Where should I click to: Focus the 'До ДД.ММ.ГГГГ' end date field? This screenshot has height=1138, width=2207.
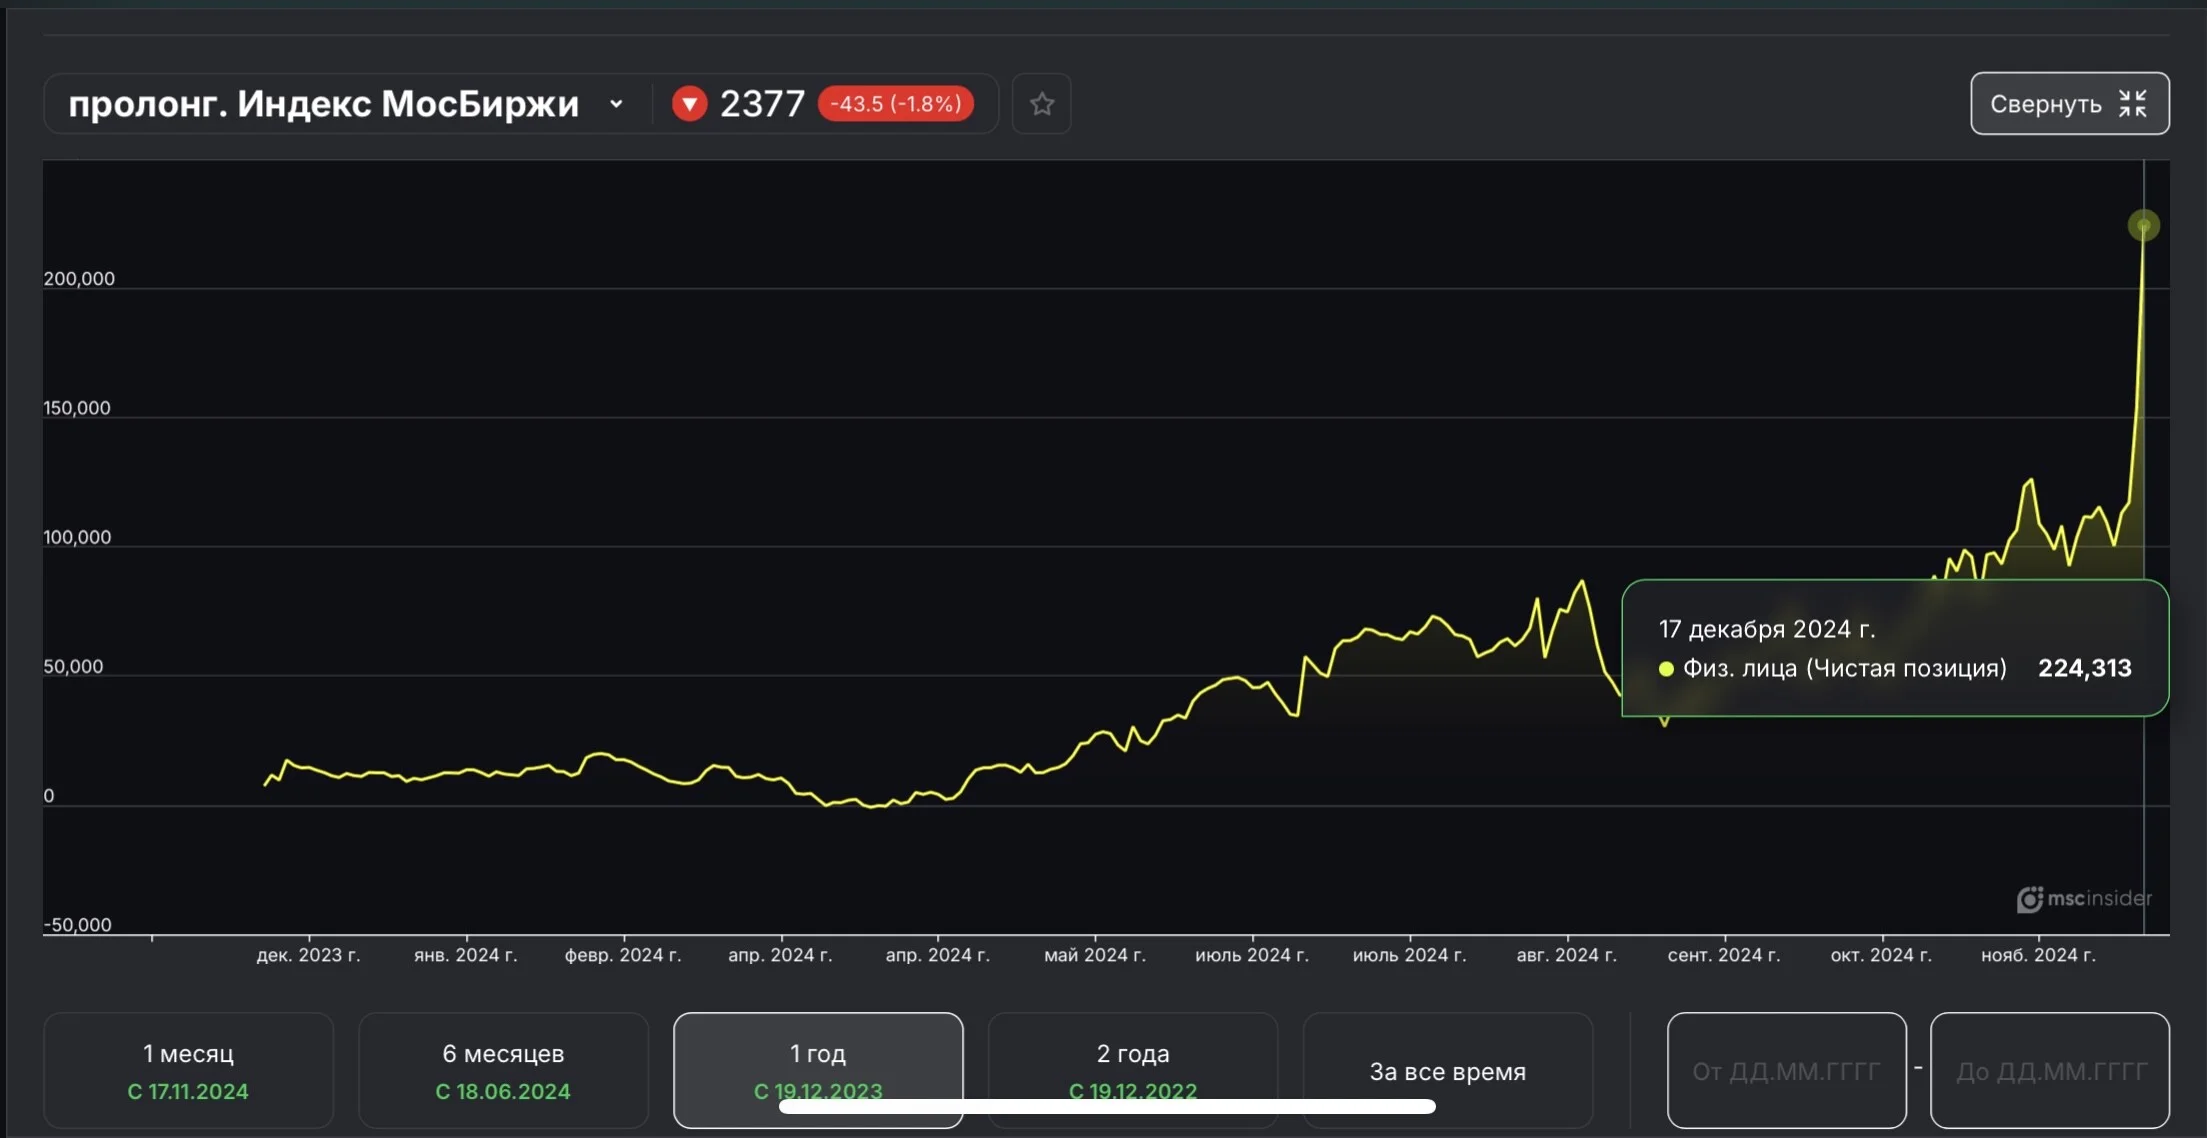(2050, 1071)
